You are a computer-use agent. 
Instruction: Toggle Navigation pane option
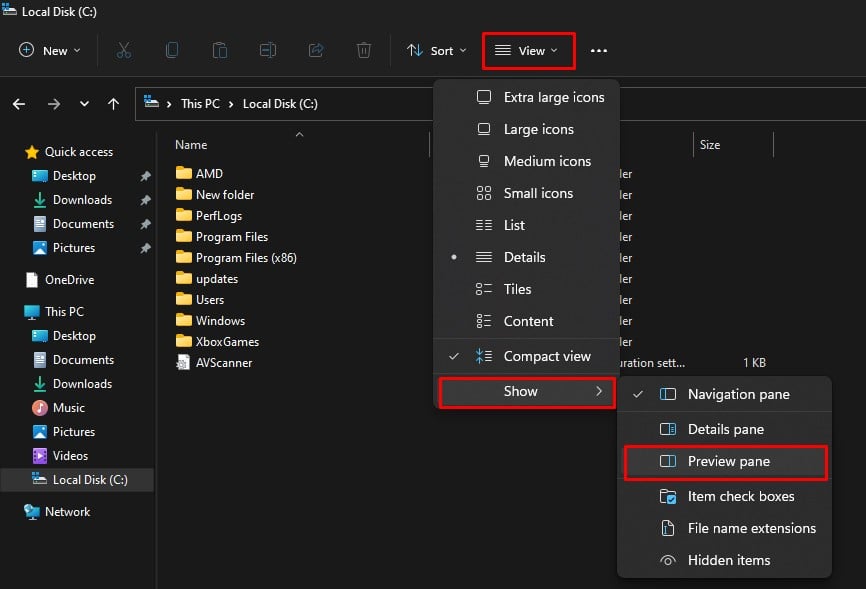pos(738,395)
